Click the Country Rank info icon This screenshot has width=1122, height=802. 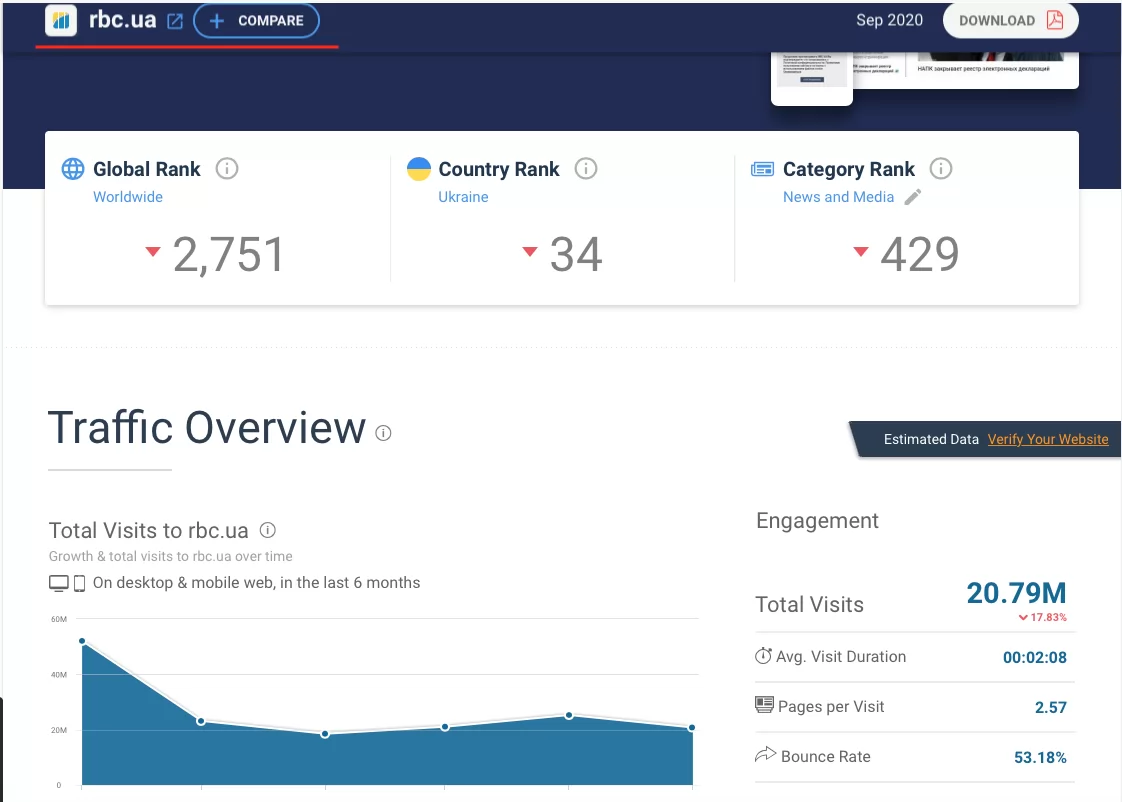(586, 169)
